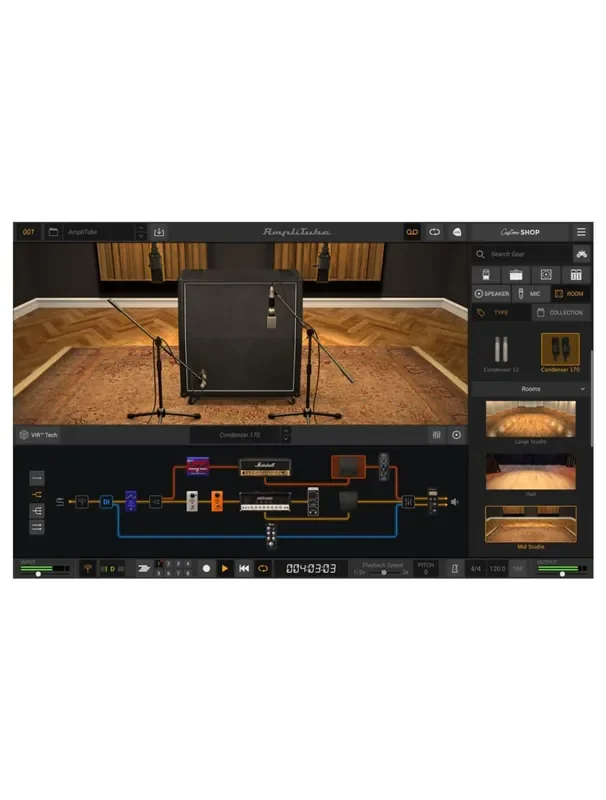Select the COLLECTION filter tab
The height and width of the screenshot is (800, 606).
pos(560,312)
